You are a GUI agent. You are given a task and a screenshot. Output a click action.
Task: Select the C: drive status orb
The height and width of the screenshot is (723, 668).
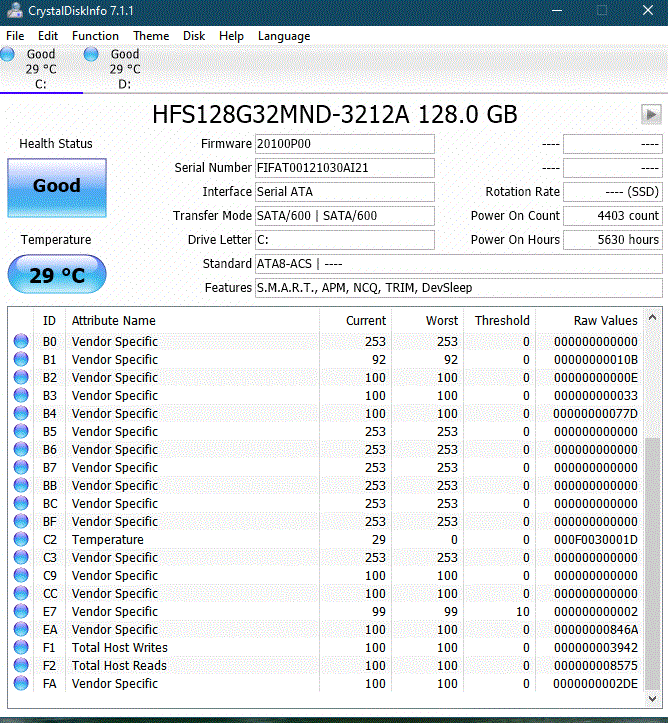(x=8, y=54)
